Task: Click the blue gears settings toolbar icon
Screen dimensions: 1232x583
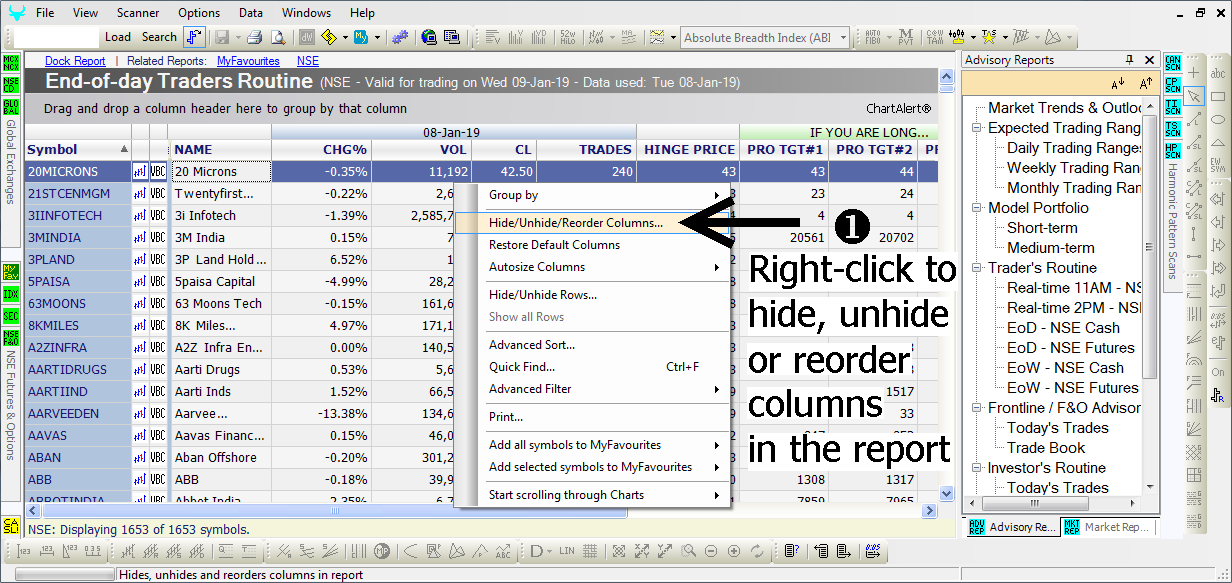Action: pyautogui.click(x=400, y=37)
